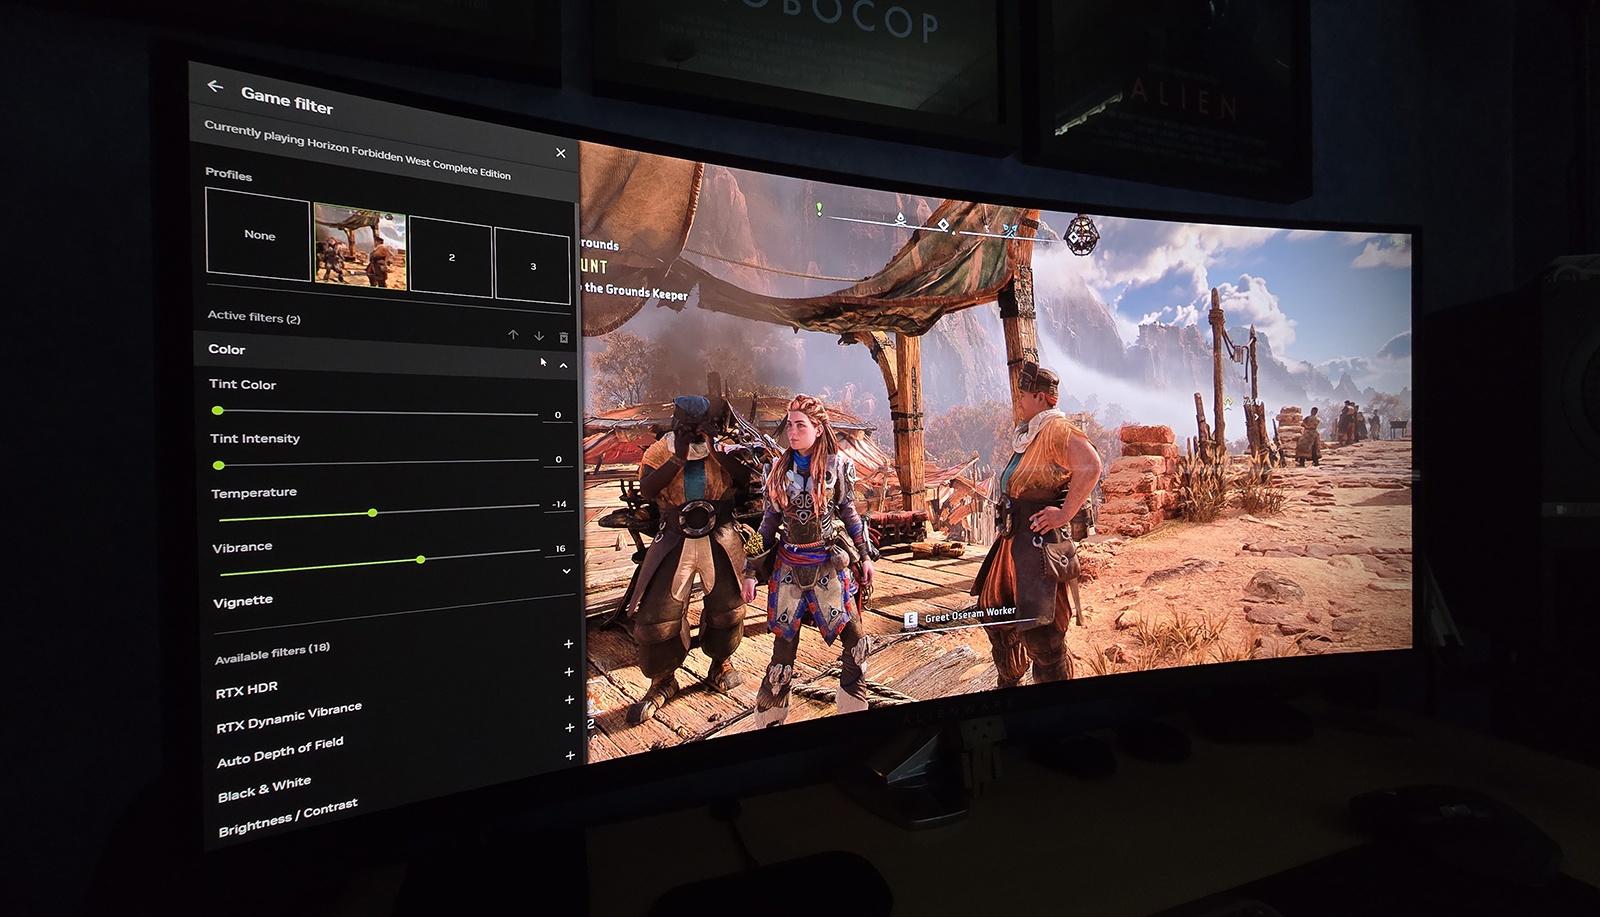Image resolution: width=1600 pixels, height=917 pixels.
Task: Click the Vibrance value field showing 16
Action: 559,549
